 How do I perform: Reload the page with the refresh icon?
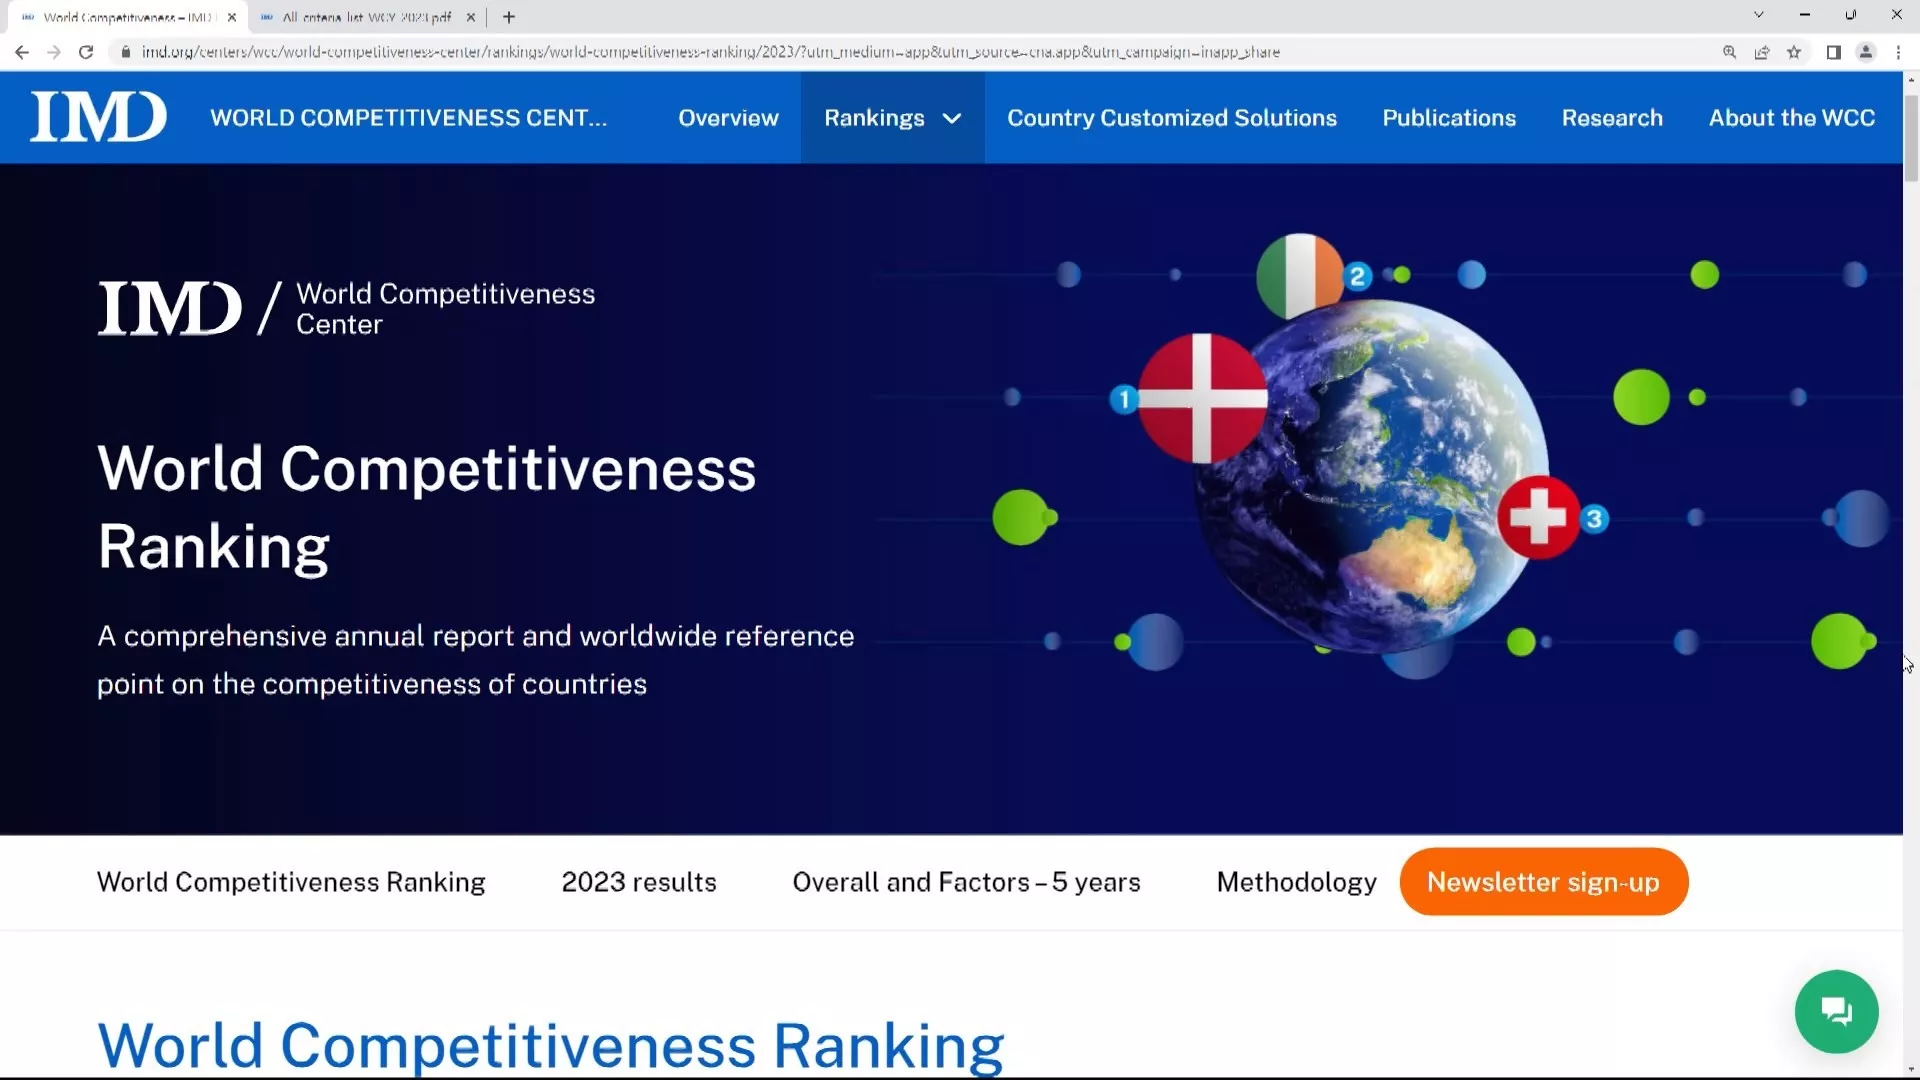(86, 52)
